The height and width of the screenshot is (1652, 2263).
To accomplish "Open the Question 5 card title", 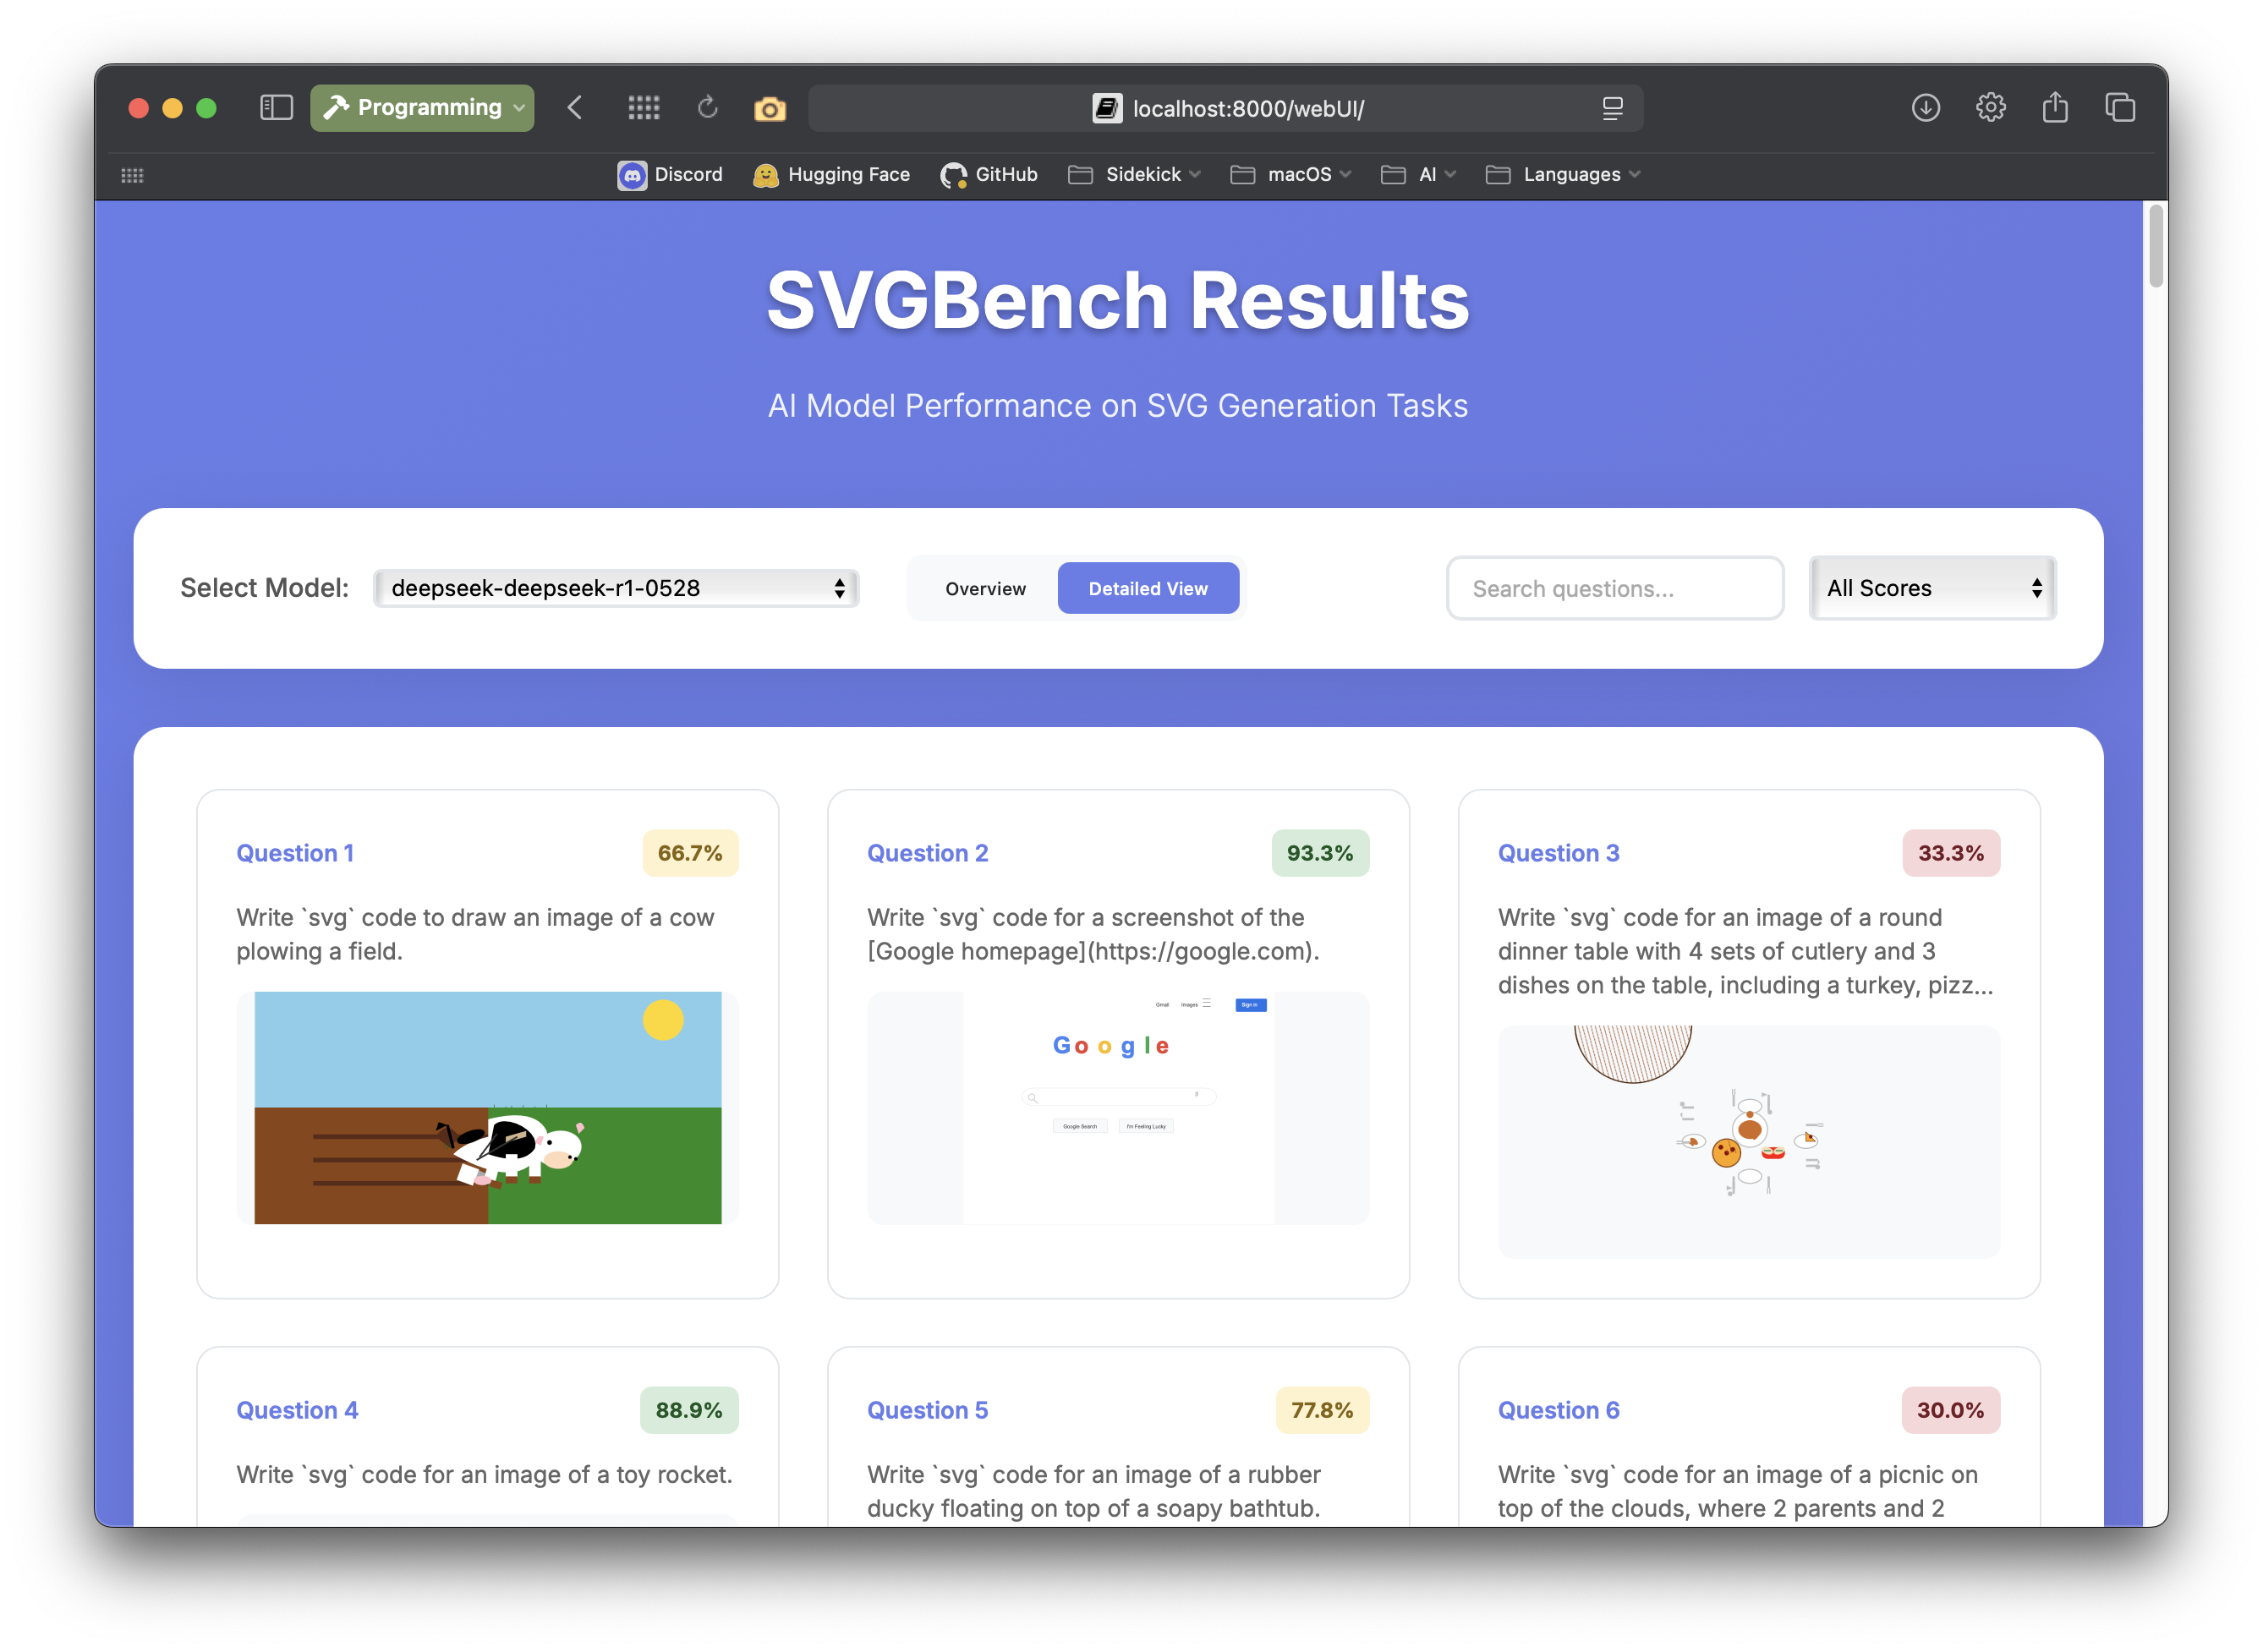I will (927, 1410).
